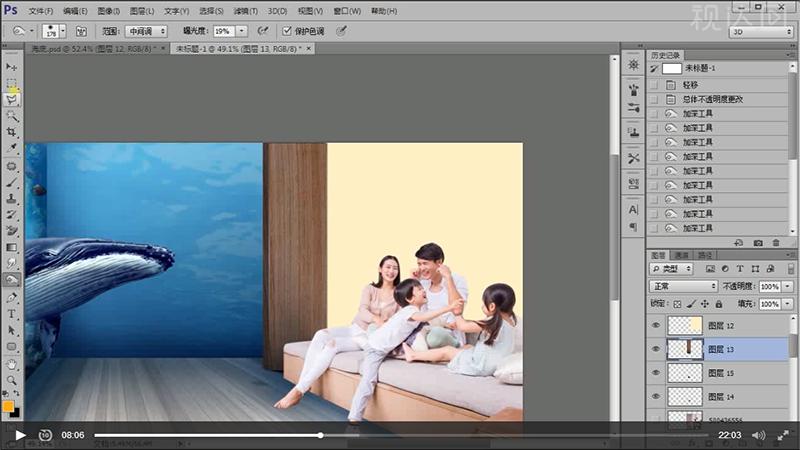Screen dimensions: 800x450
Task: Select the Gradient tool
Action: pos(11,247)
